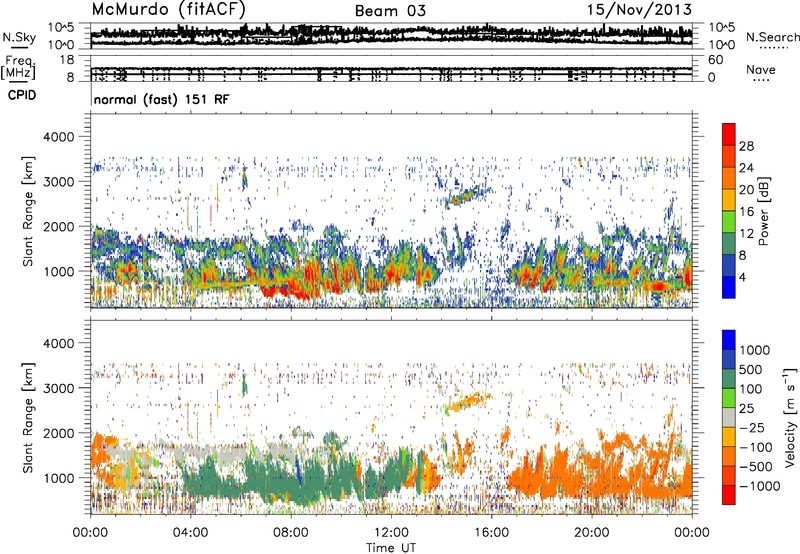Click the 'Slant Range [km]' label of the power panel
The image size is (800, 554).
pyautogui.click(x=28, y=211)
